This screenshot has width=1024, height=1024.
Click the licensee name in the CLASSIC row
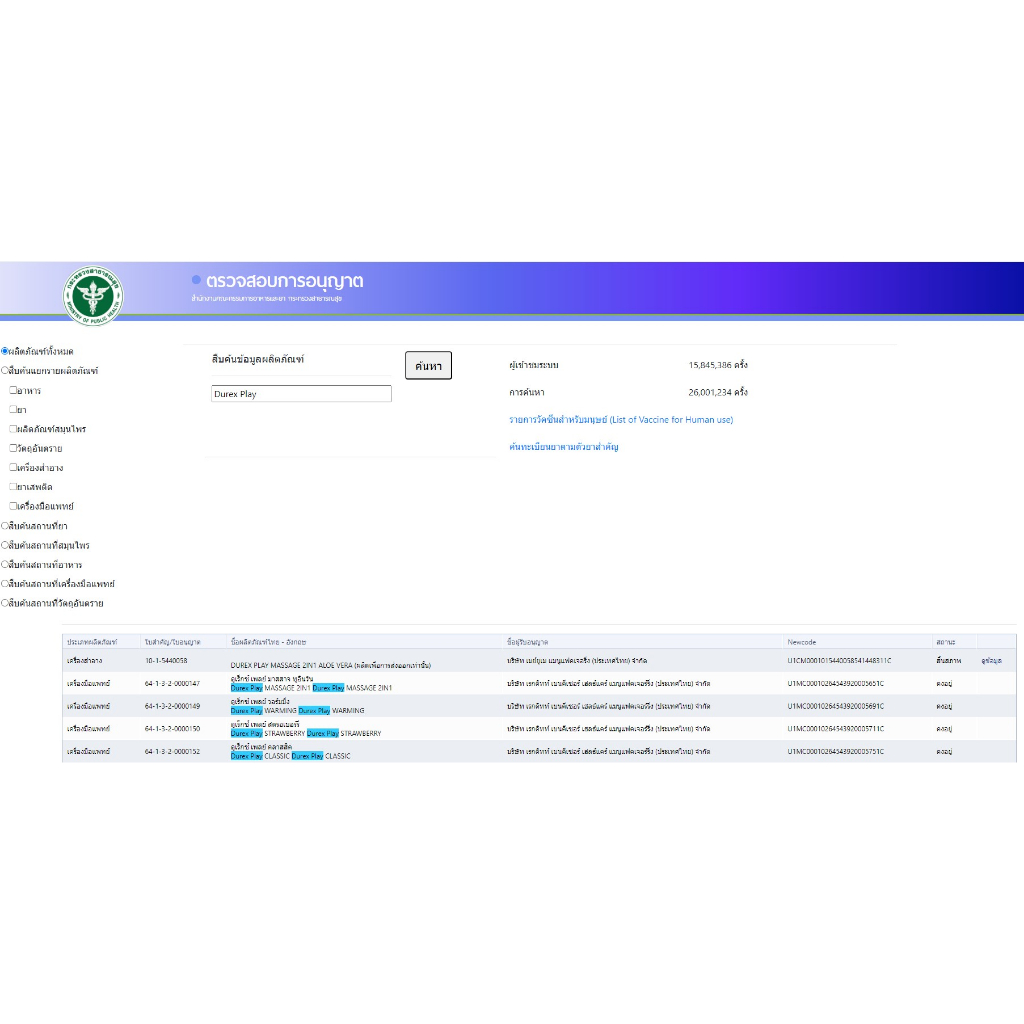click(609, 752)
